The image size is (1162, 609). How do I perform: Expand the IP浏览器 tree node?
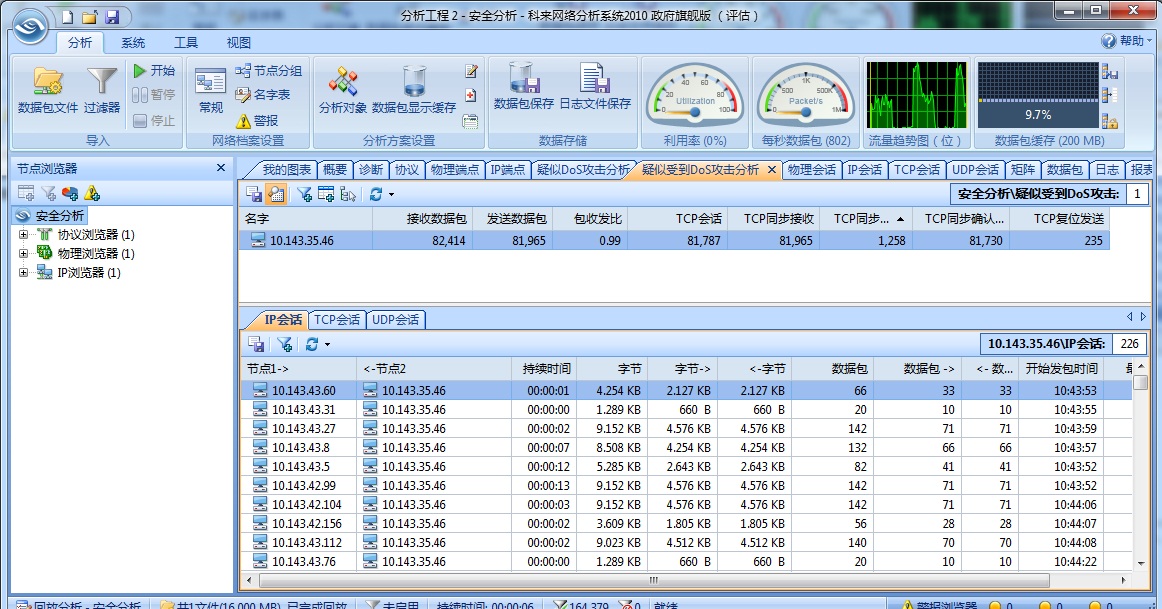23,273
